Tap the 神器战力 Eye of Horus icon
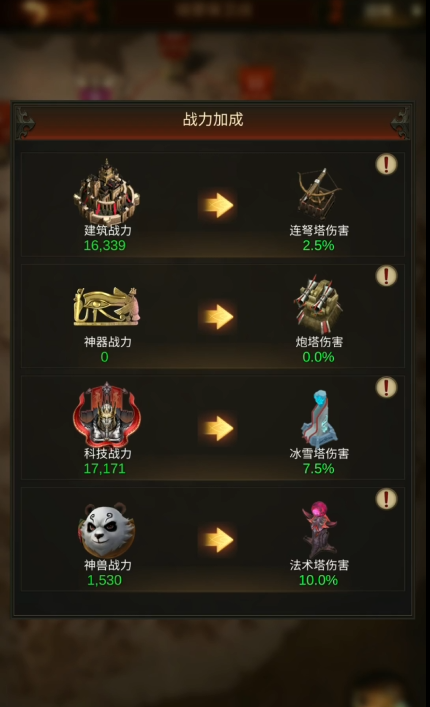The image size is (430, 707). (107, 307)
